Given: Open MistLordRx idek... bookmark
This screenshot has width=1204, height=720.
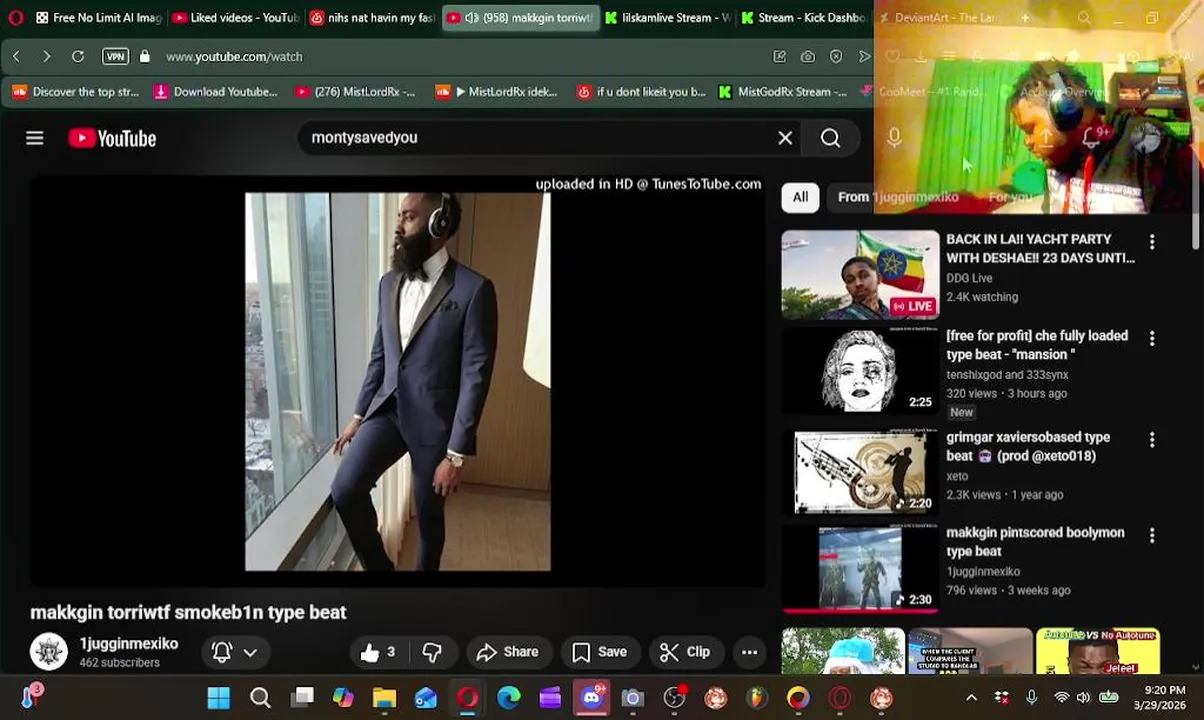Looking at the screenshot, I should click(497, 92).
